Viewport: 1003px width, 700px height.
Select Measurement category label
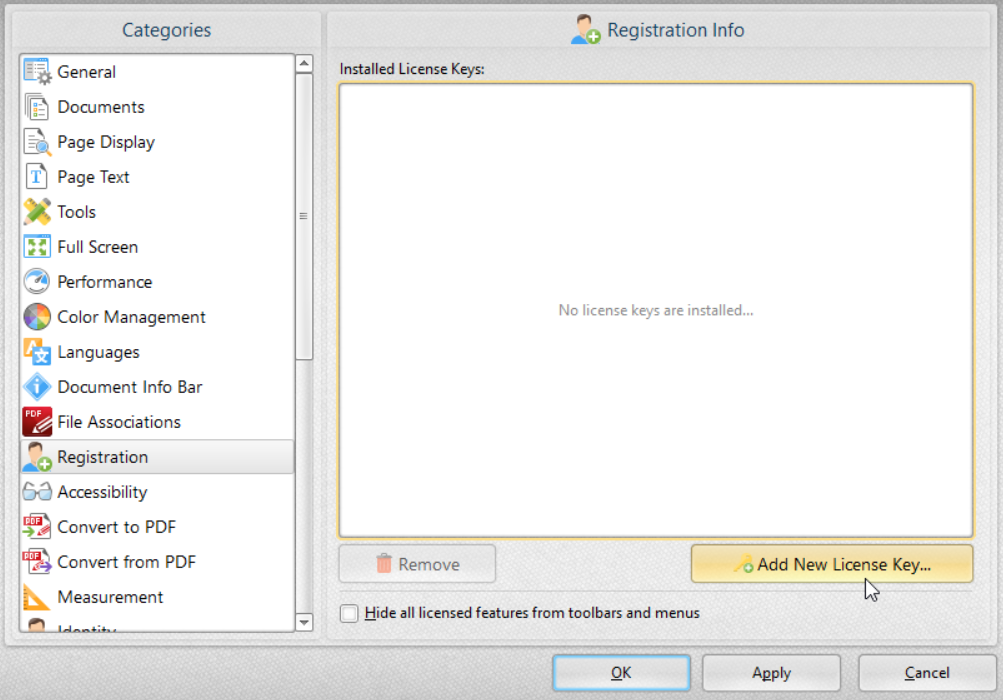tap(111, 597)
